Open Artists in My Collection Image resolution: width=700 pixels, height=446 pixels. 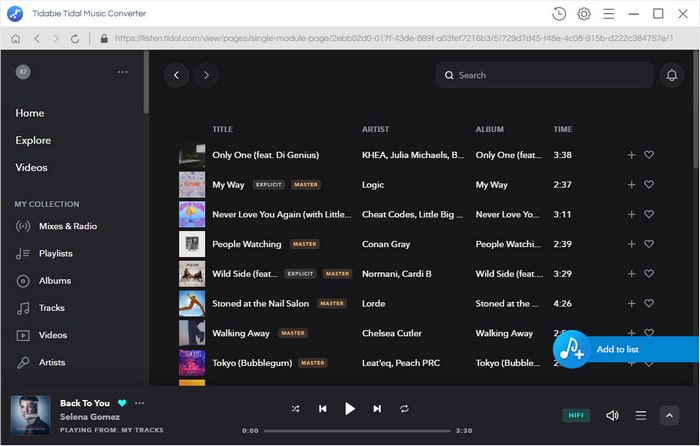click(x=41, y=363)
